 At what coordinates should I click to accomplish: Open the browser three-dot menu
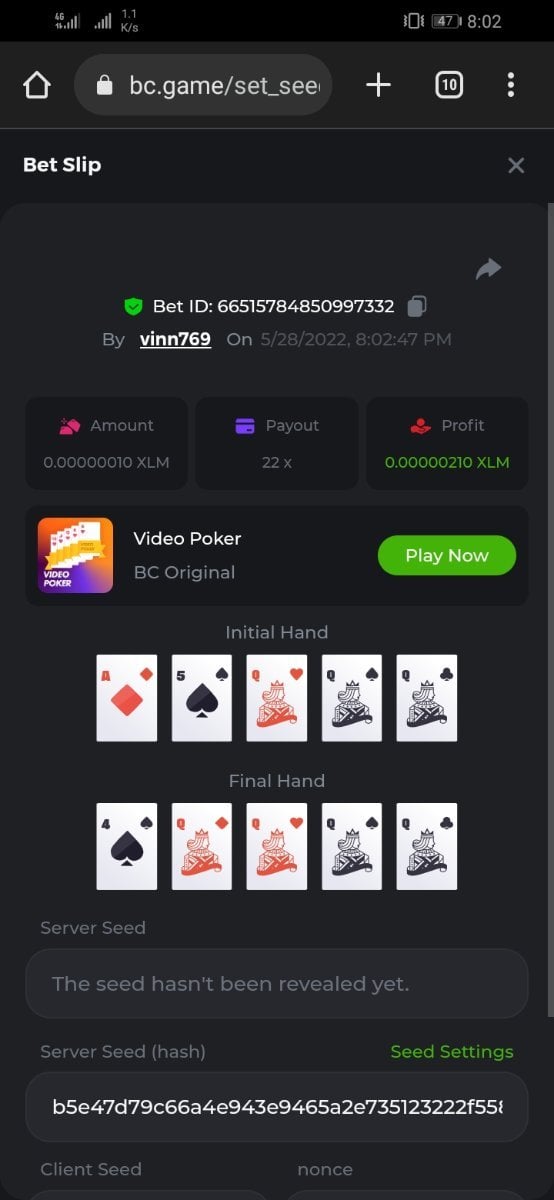pyautogui.click(x=511, y=85)
